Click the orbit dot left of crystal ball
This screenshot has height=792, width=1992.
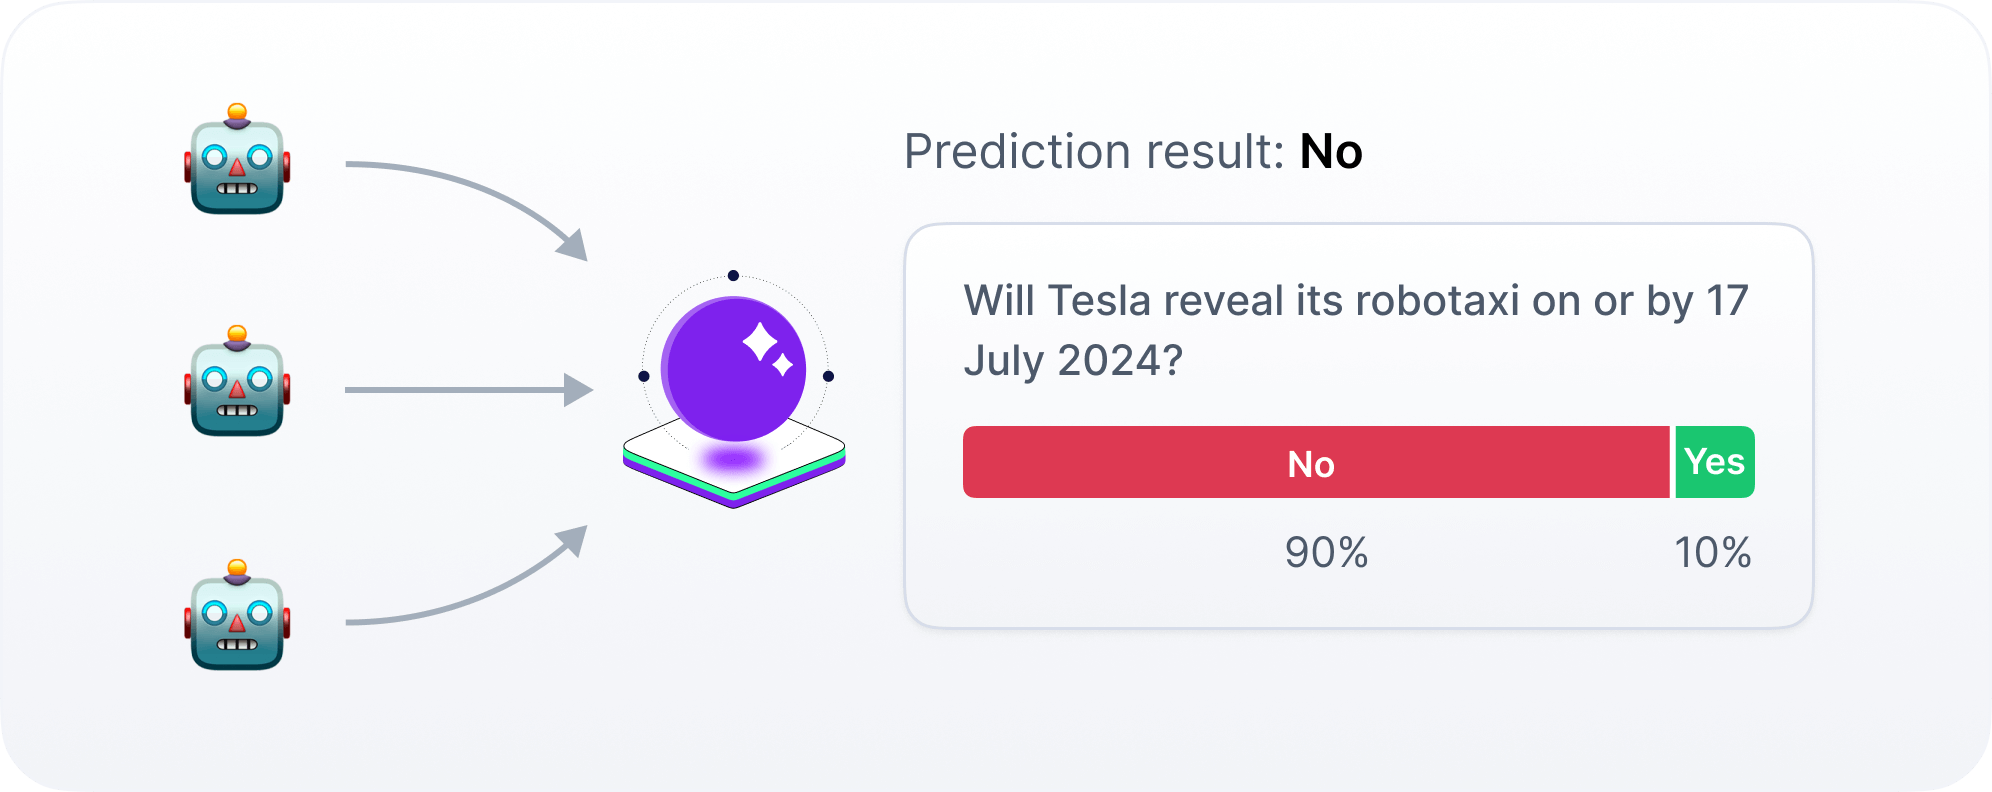pos(643,376)
